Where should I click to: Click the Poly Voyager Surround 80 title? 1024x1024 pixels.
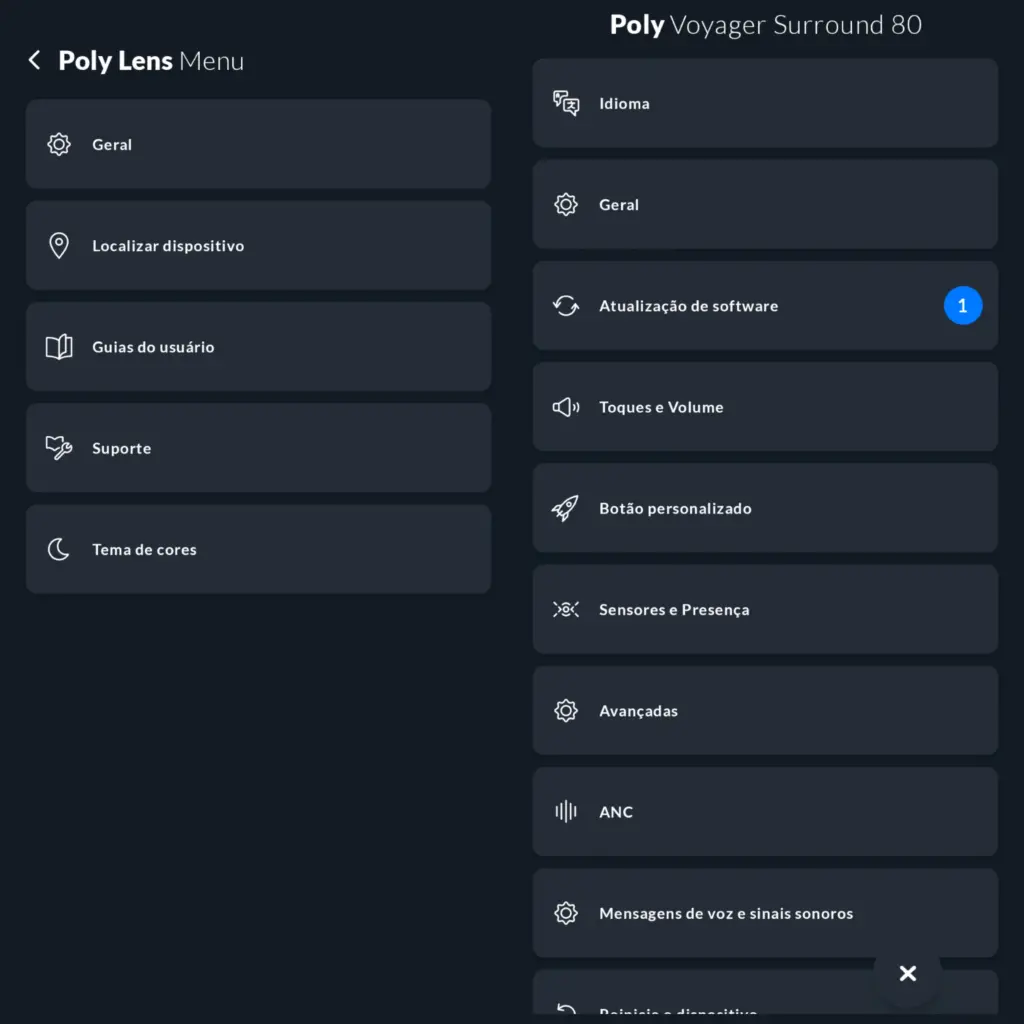coord(765,25)
